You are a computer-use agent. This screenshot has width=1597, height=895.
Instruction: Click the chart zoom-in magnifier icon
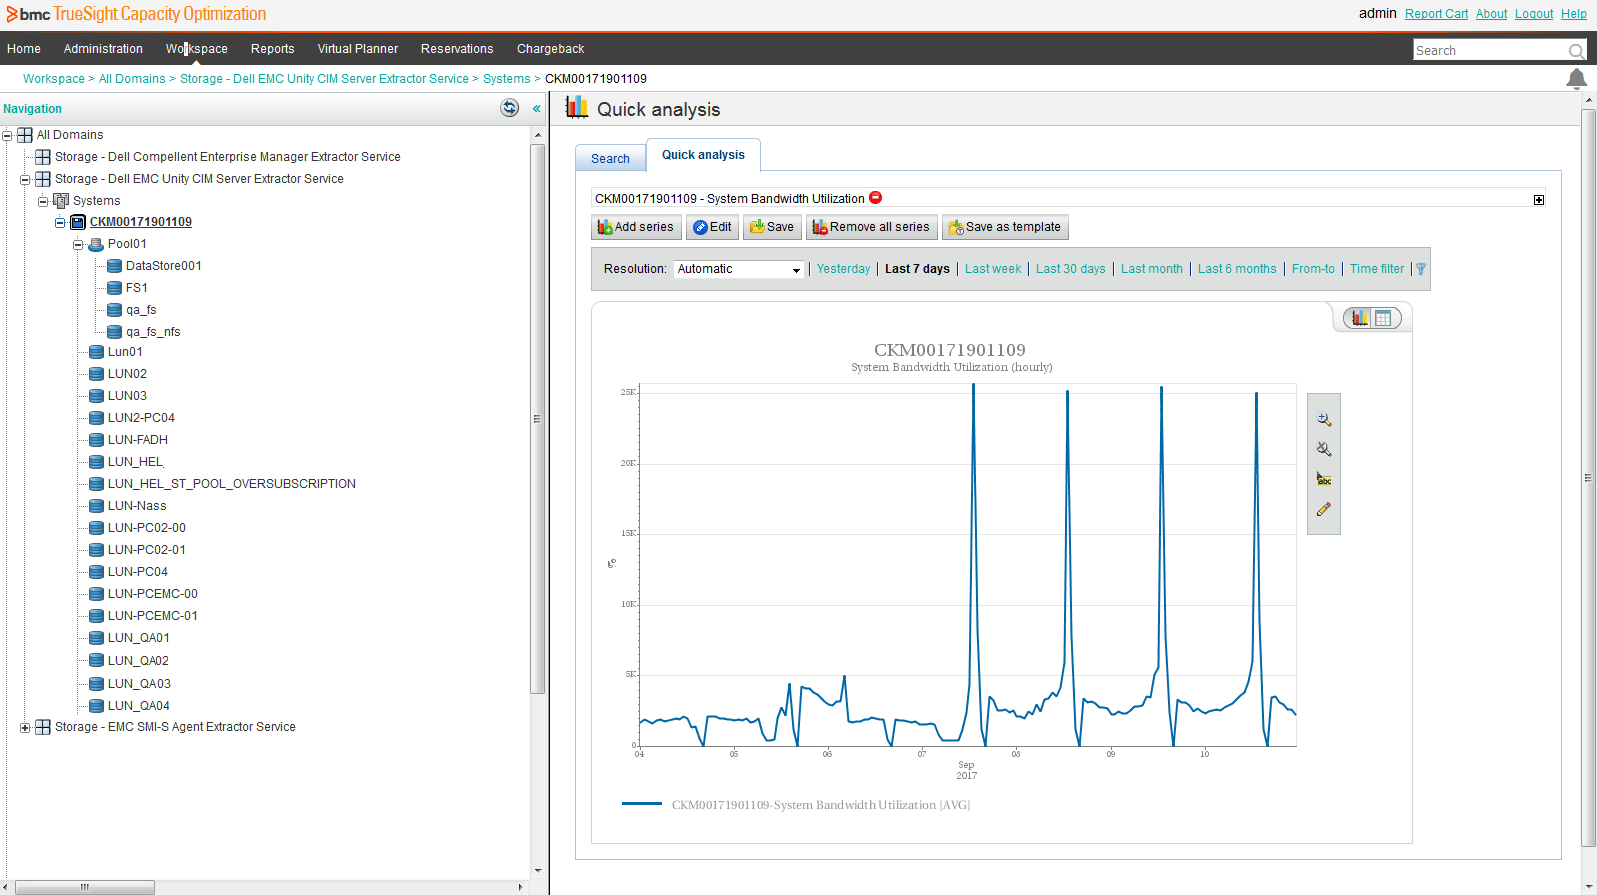pos(1323,420)
